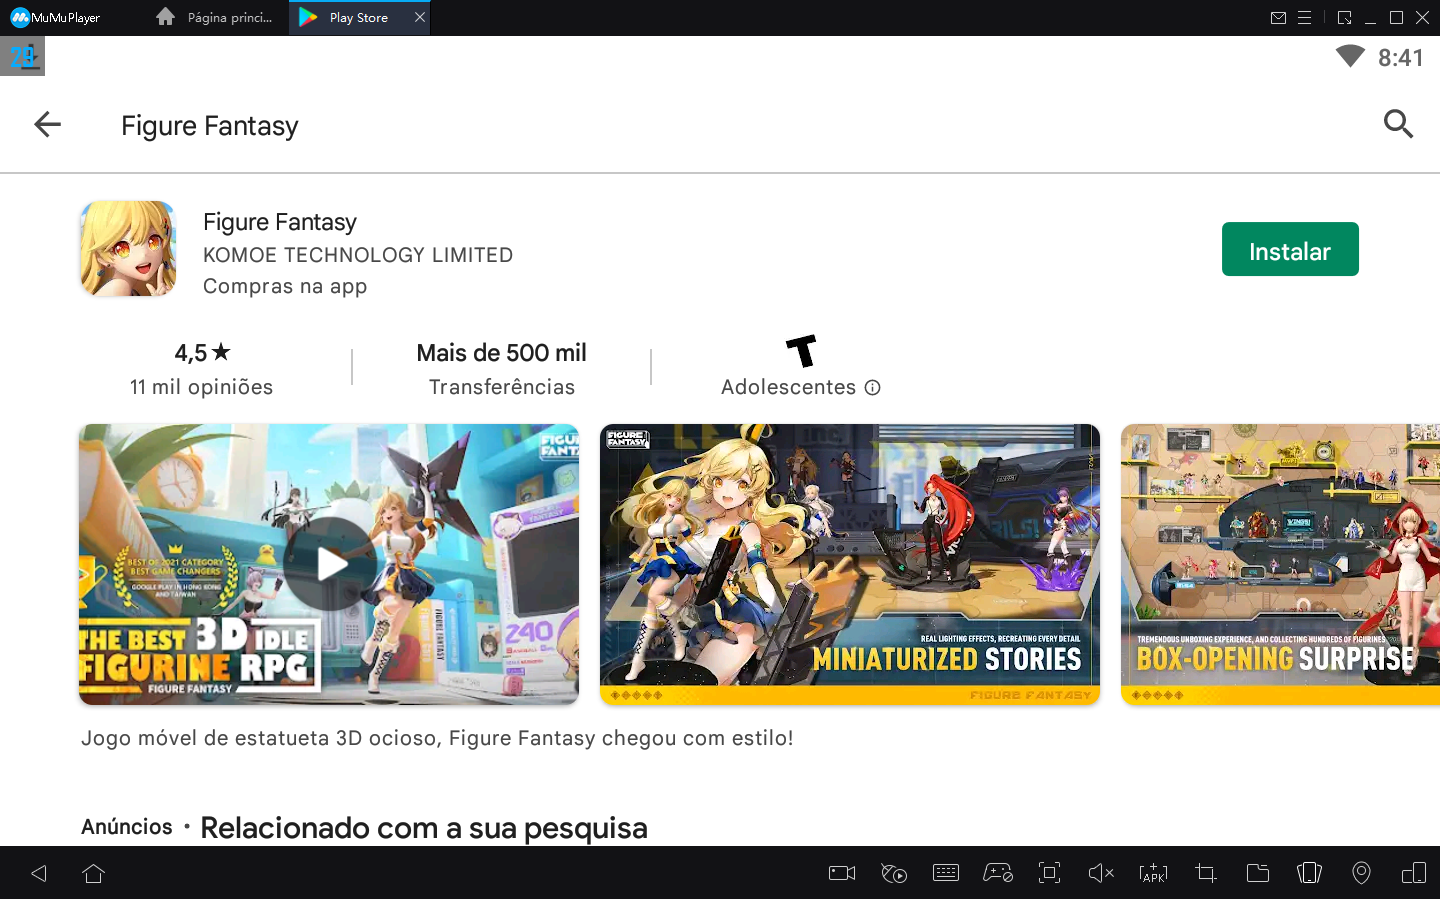Click the teen content rating T icon
1440x899 pixels.
[x=801, y=351]
